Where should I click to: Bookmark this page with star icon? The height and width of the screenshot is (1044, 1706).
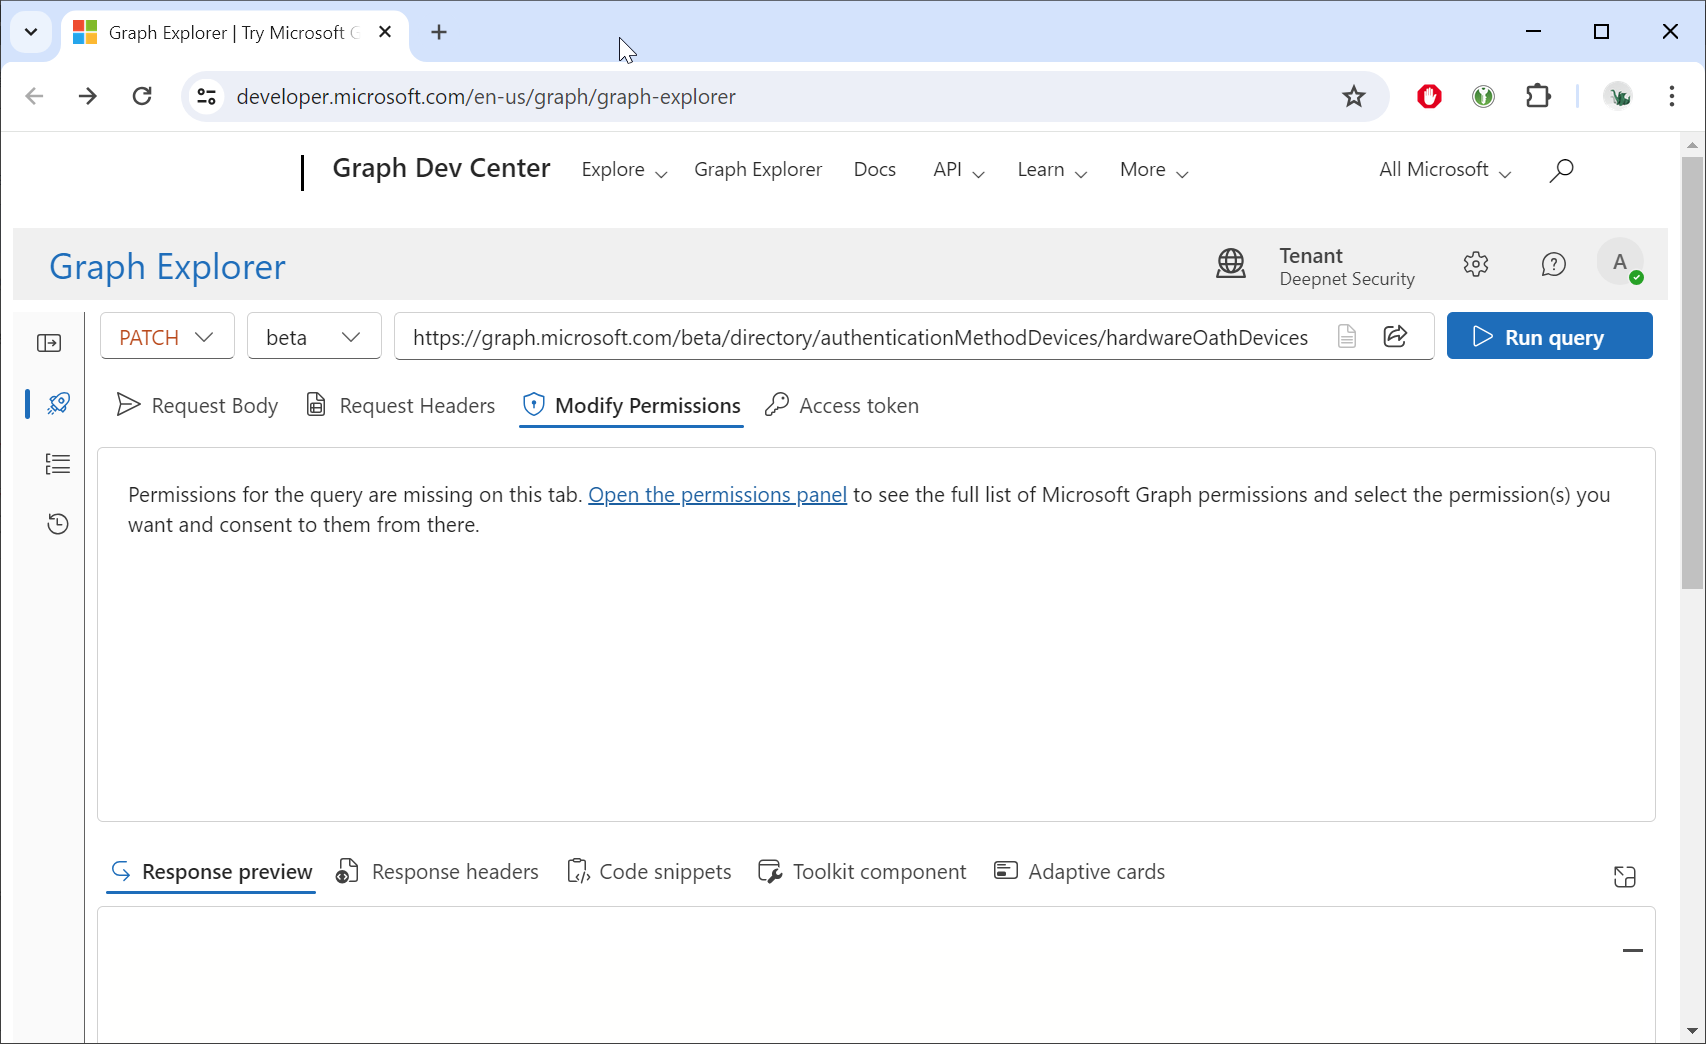pyautogui.click(x=1353, y=97)
